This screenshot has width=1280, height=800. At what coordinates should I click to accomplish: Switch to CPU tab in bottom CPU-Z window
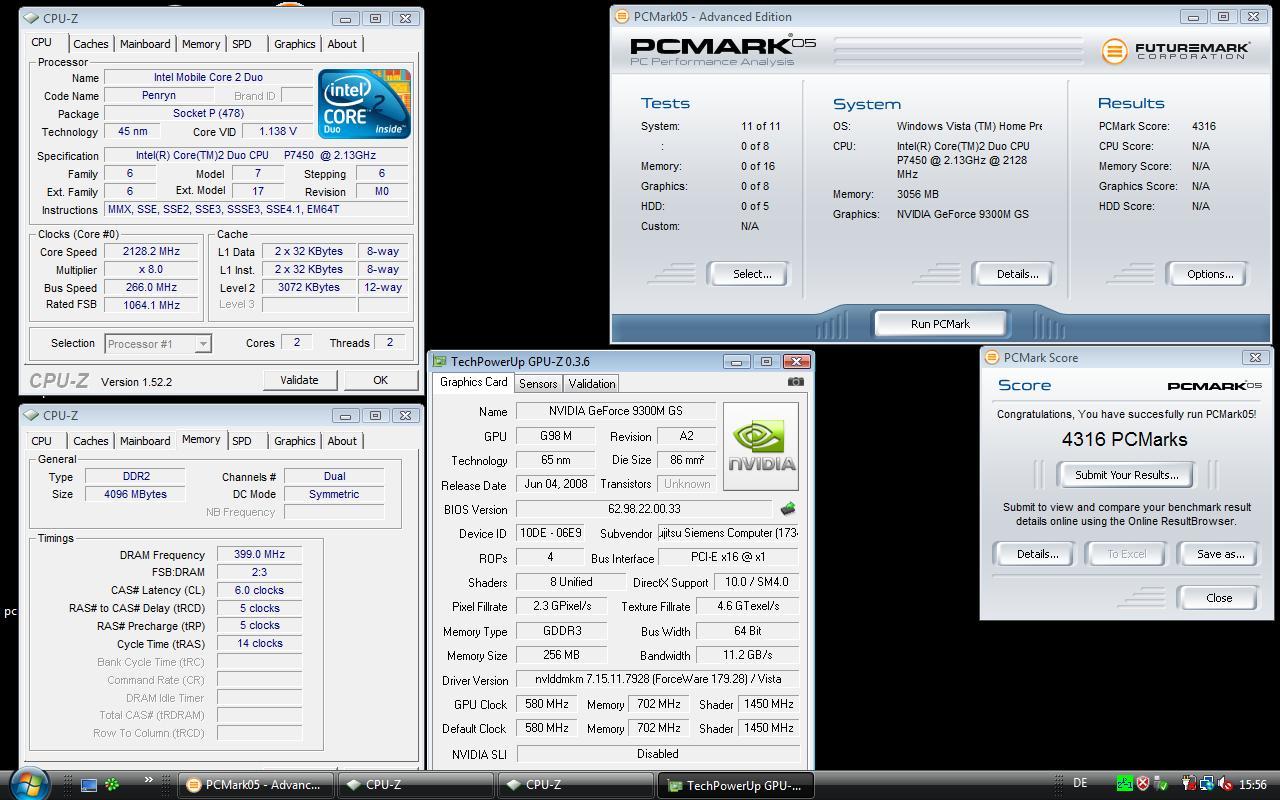coord(41,441)
